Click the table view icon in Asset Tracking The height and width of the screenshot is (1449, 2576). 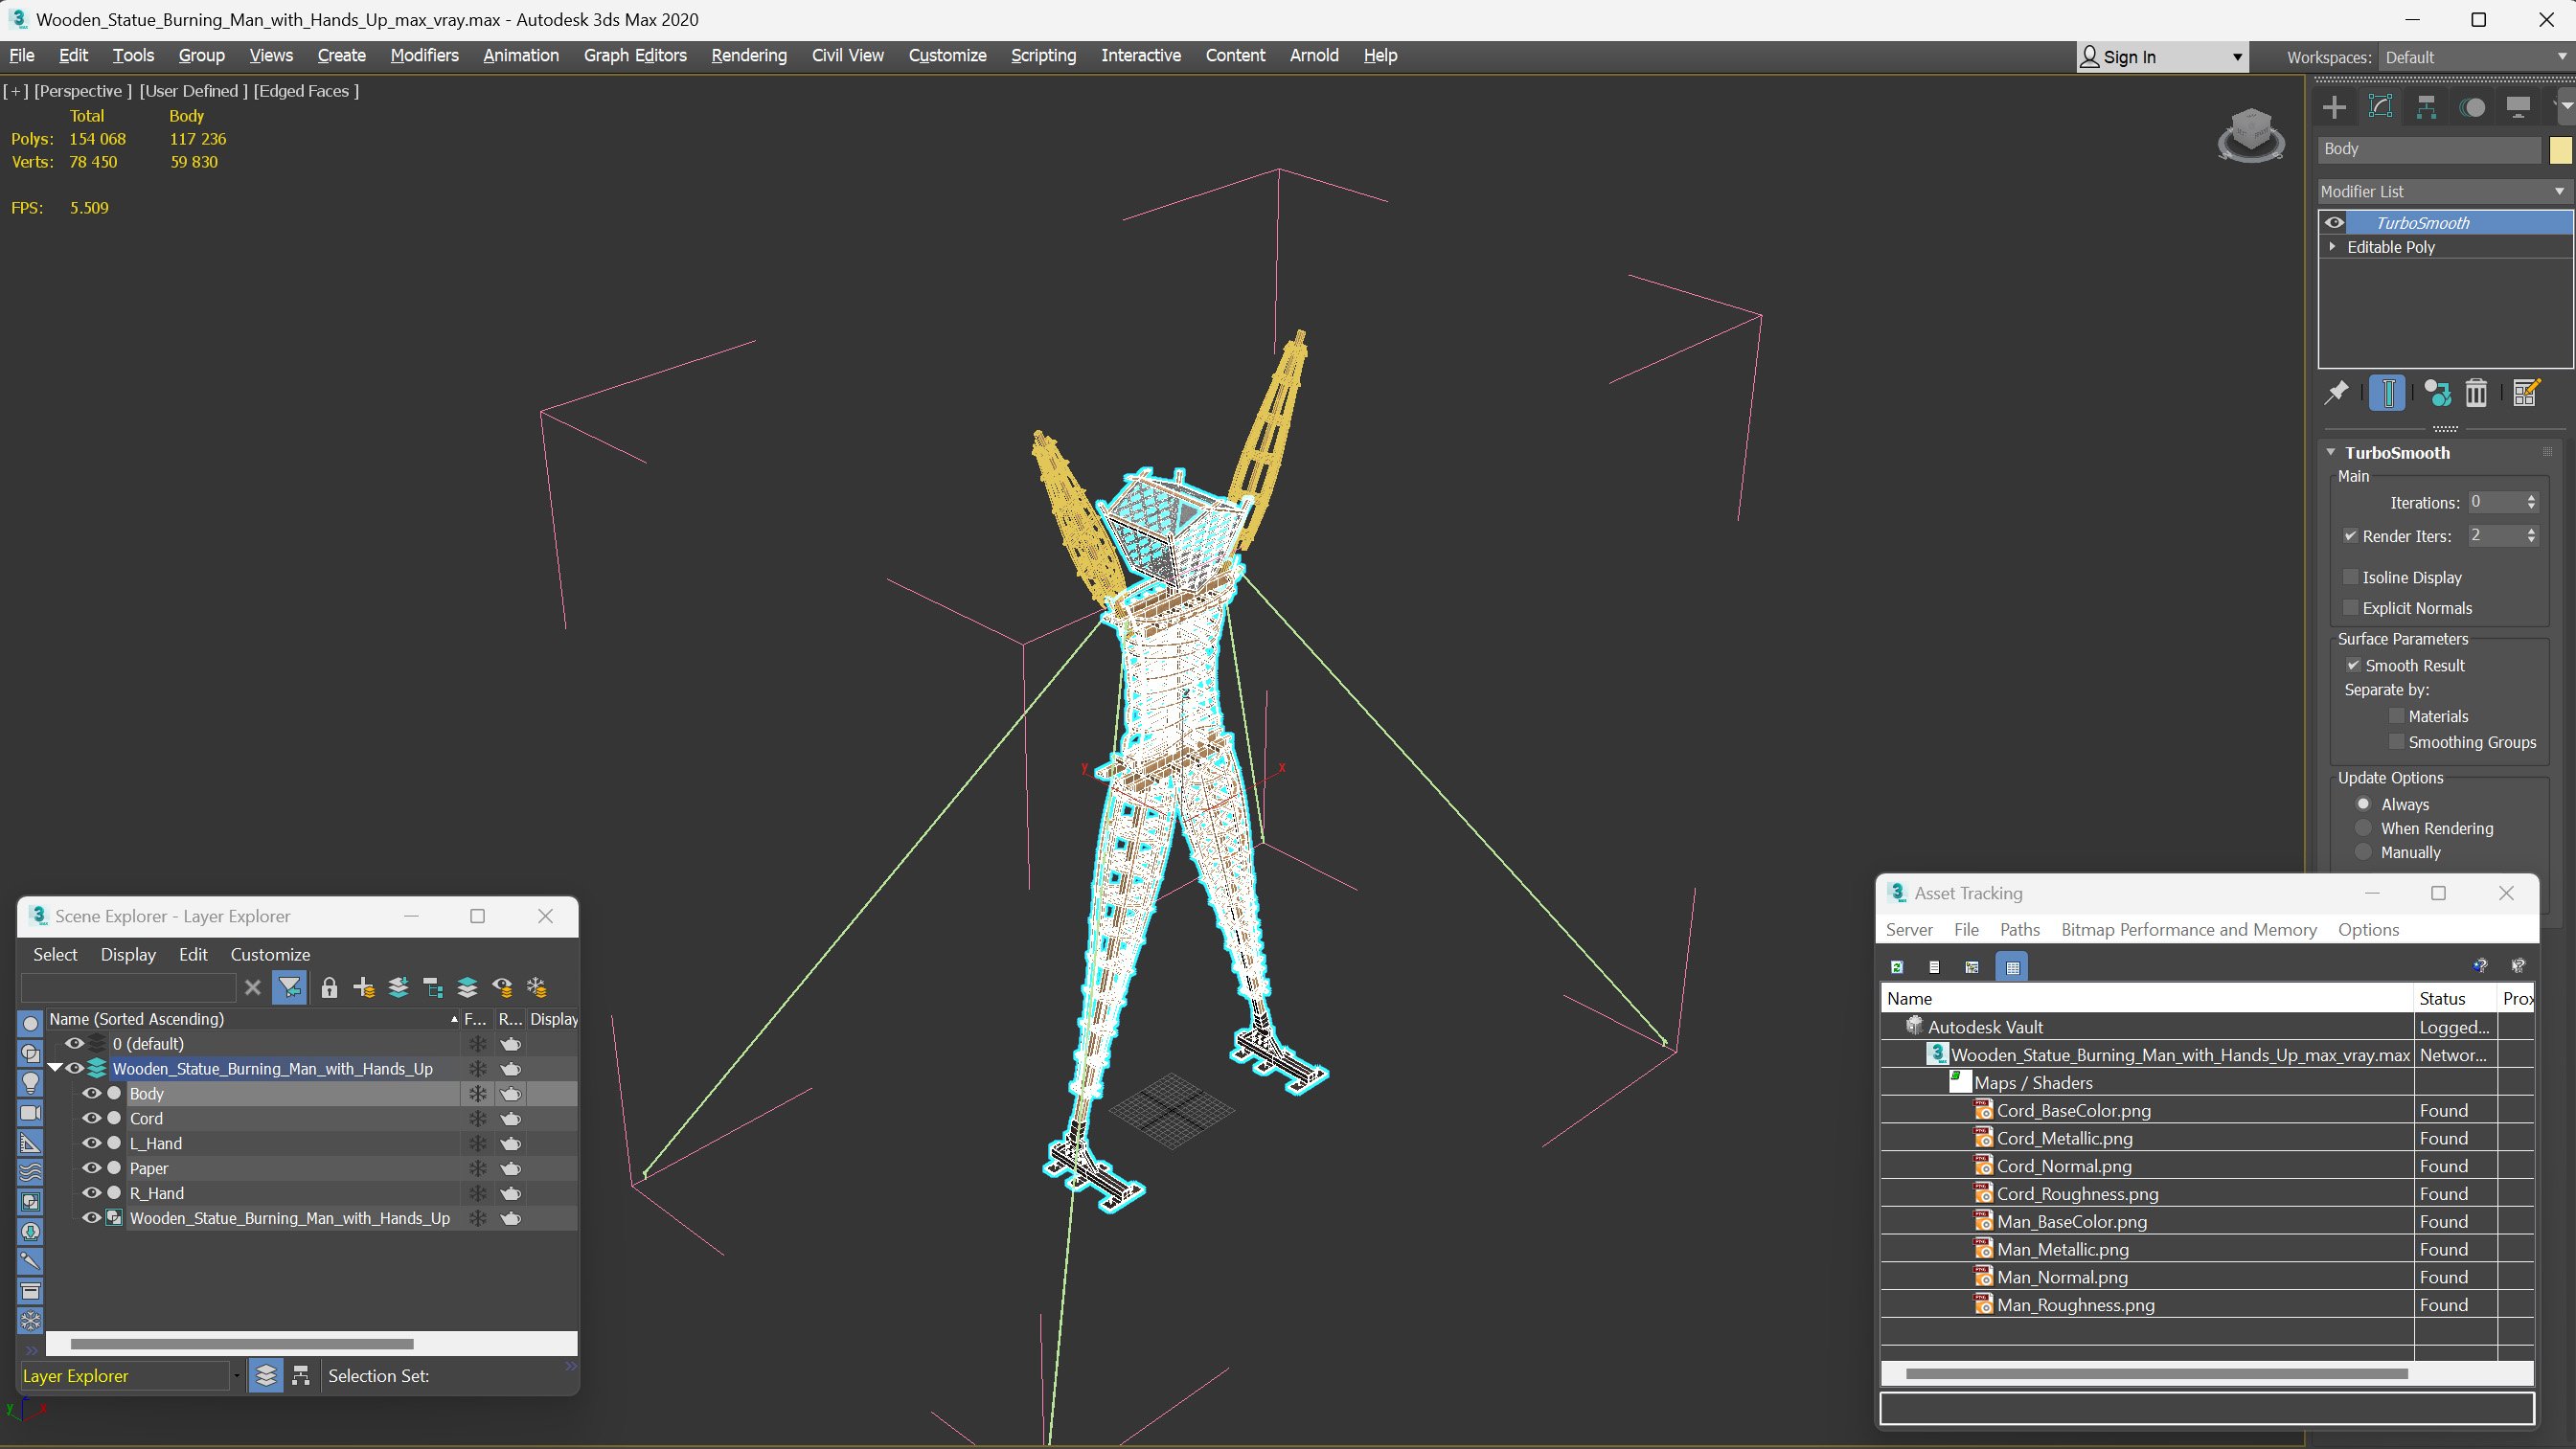coord(2012,967)
